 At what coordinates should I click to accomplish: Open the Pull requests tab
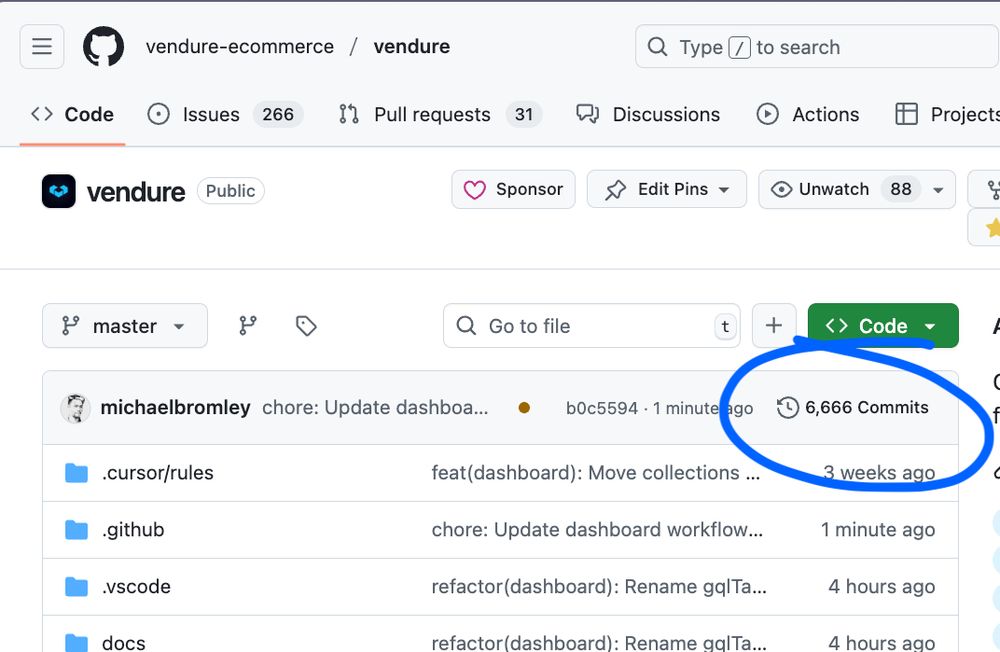click(x=440, y=115)
